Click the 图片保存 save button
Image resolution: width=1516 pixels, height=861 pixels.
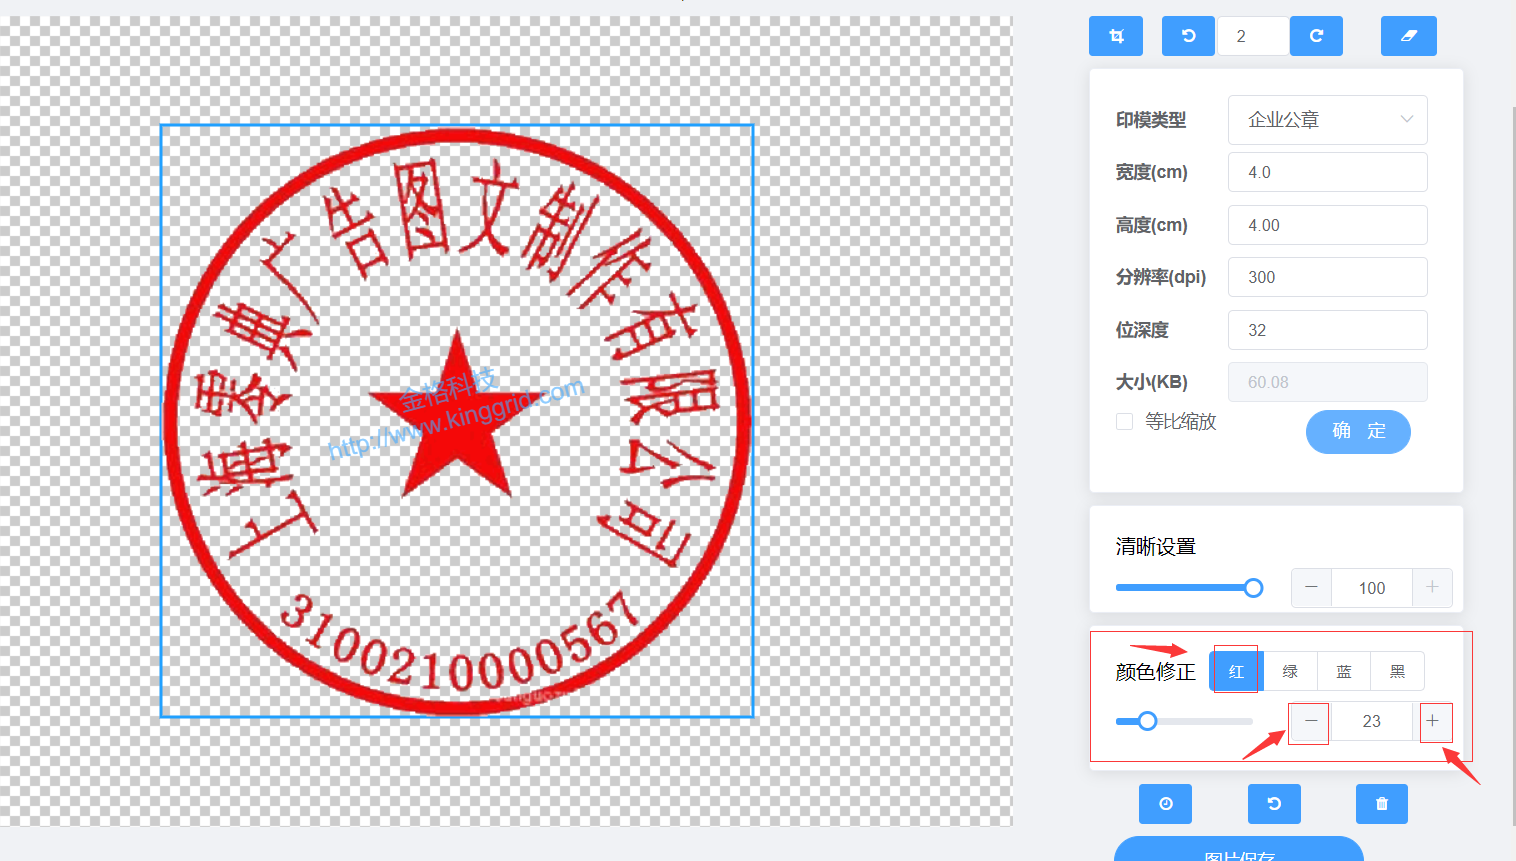tap(1238, 851)
